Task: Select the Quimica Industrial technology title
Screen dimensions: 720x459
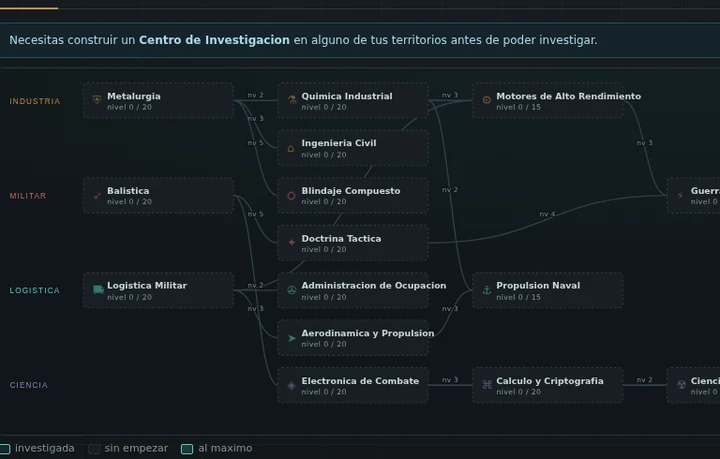Action: point(347,96)
